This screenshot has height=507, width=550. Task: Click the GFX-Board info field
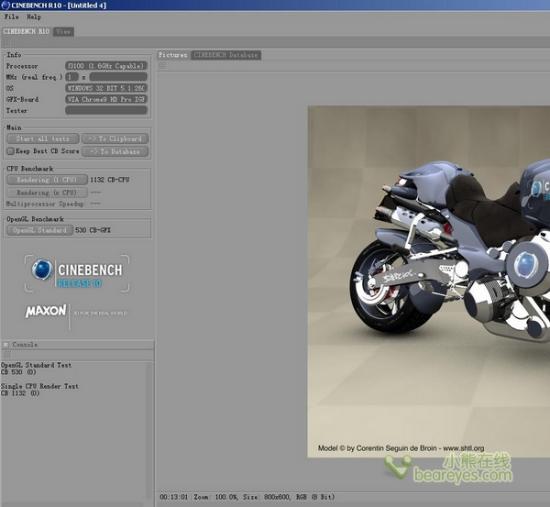(x=106, y=99)
